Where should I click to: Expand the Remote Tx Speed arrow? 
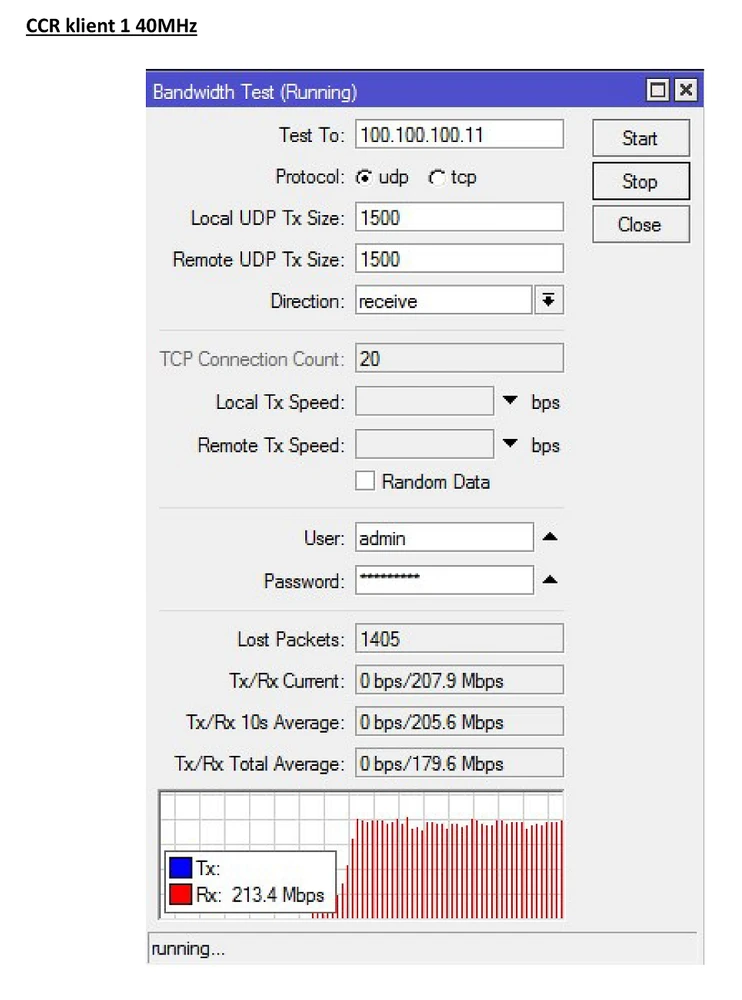pos(511,444)
